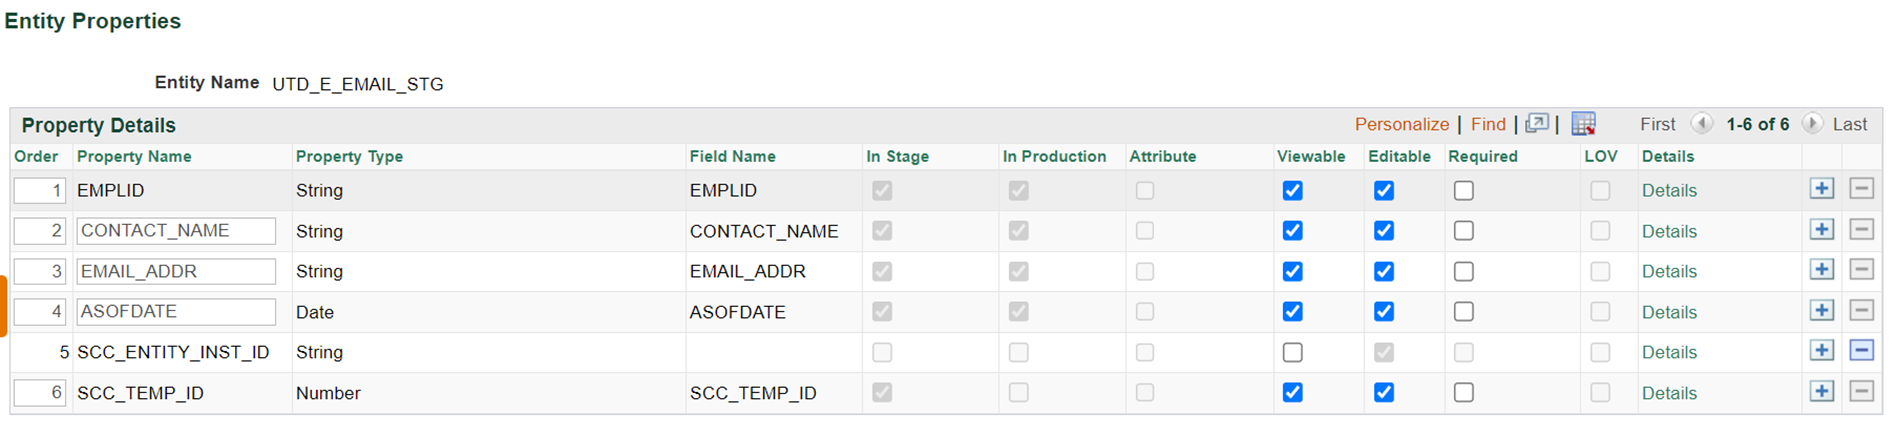Image resolution: width=1896 pixels, height=435 pixels.
Task: Delete the SCC_ENTITY_INST_ID row
Action: pos(1861,351)
